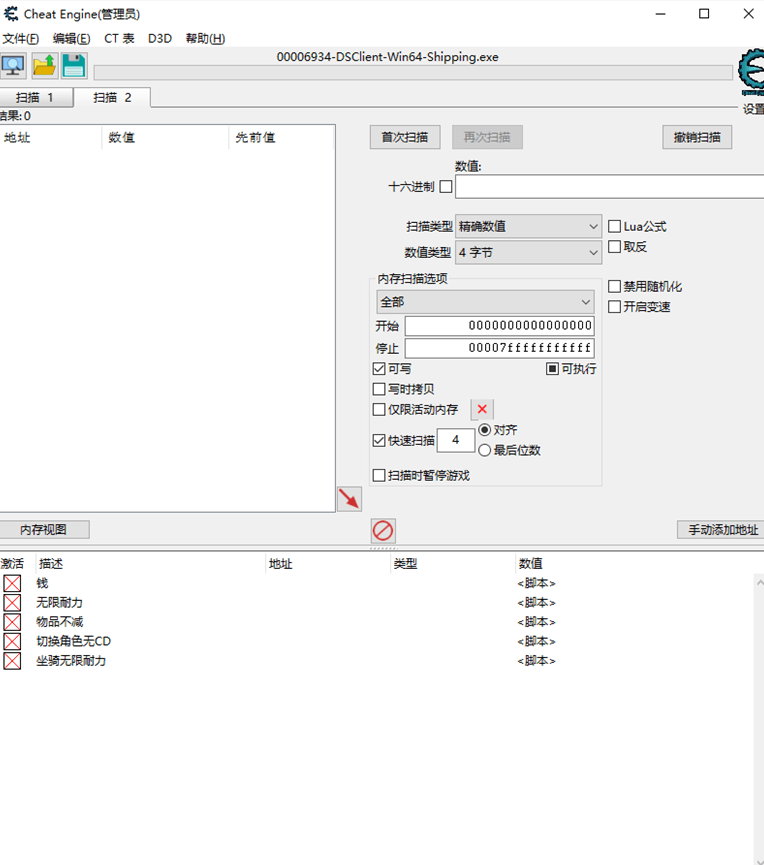Expand the 数值类型 4 字节 dropdown
This screenshot has width=764, height=865.
point(528,253)
